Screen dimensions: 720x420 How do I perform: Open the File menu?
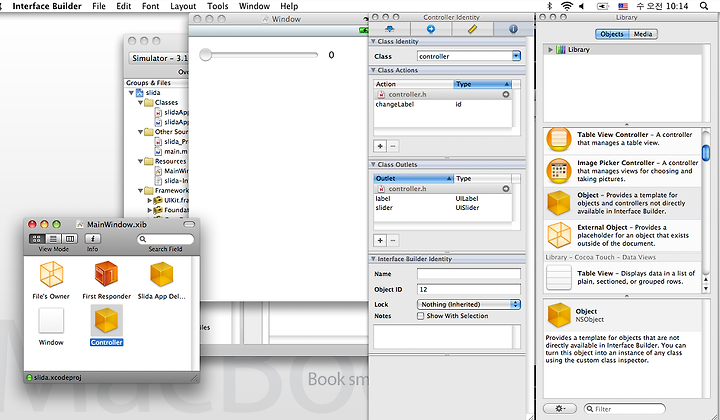coord(99,6)
